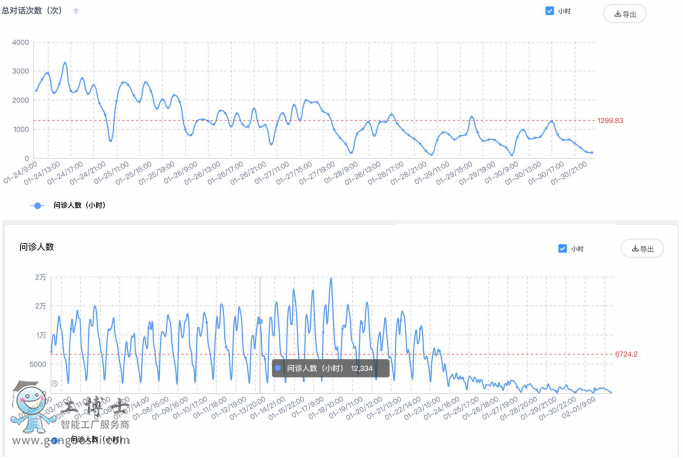Click download icon in top chart's 导出 button
Viewport: 683px width, 460px height.
click(x=616, y=14)
